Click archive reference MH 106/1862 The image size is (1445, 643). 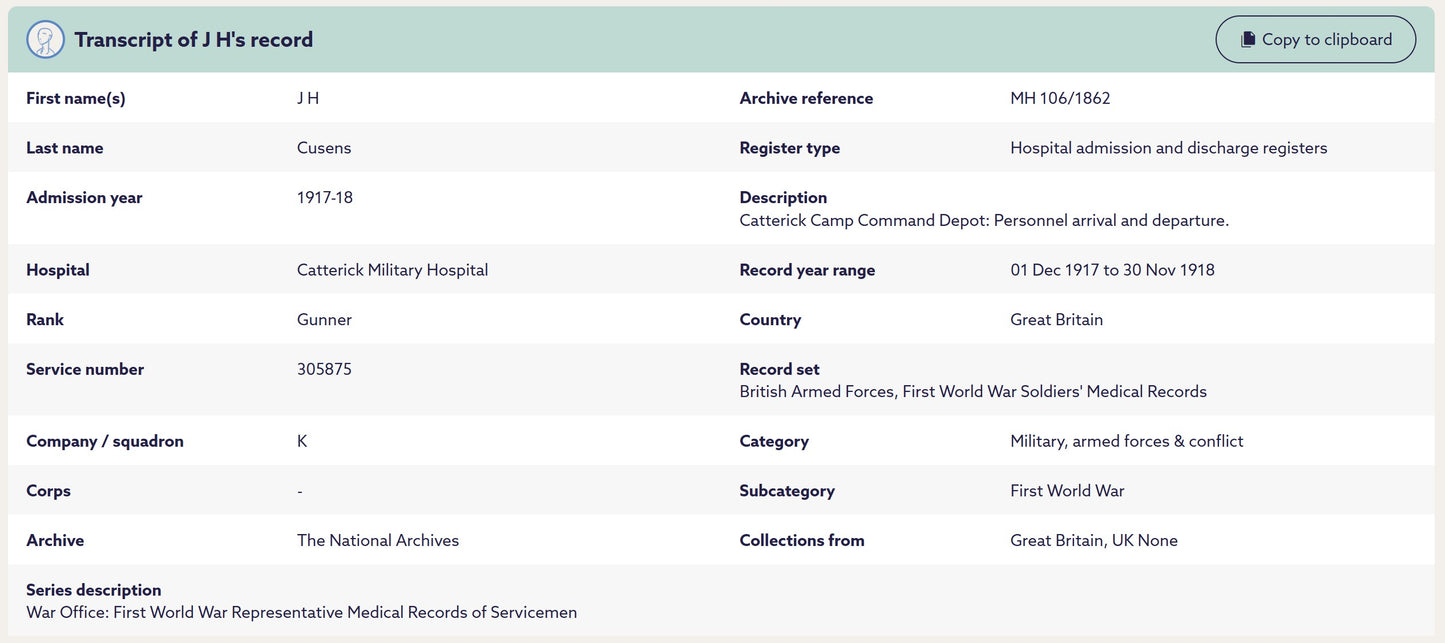(1060, 98)
